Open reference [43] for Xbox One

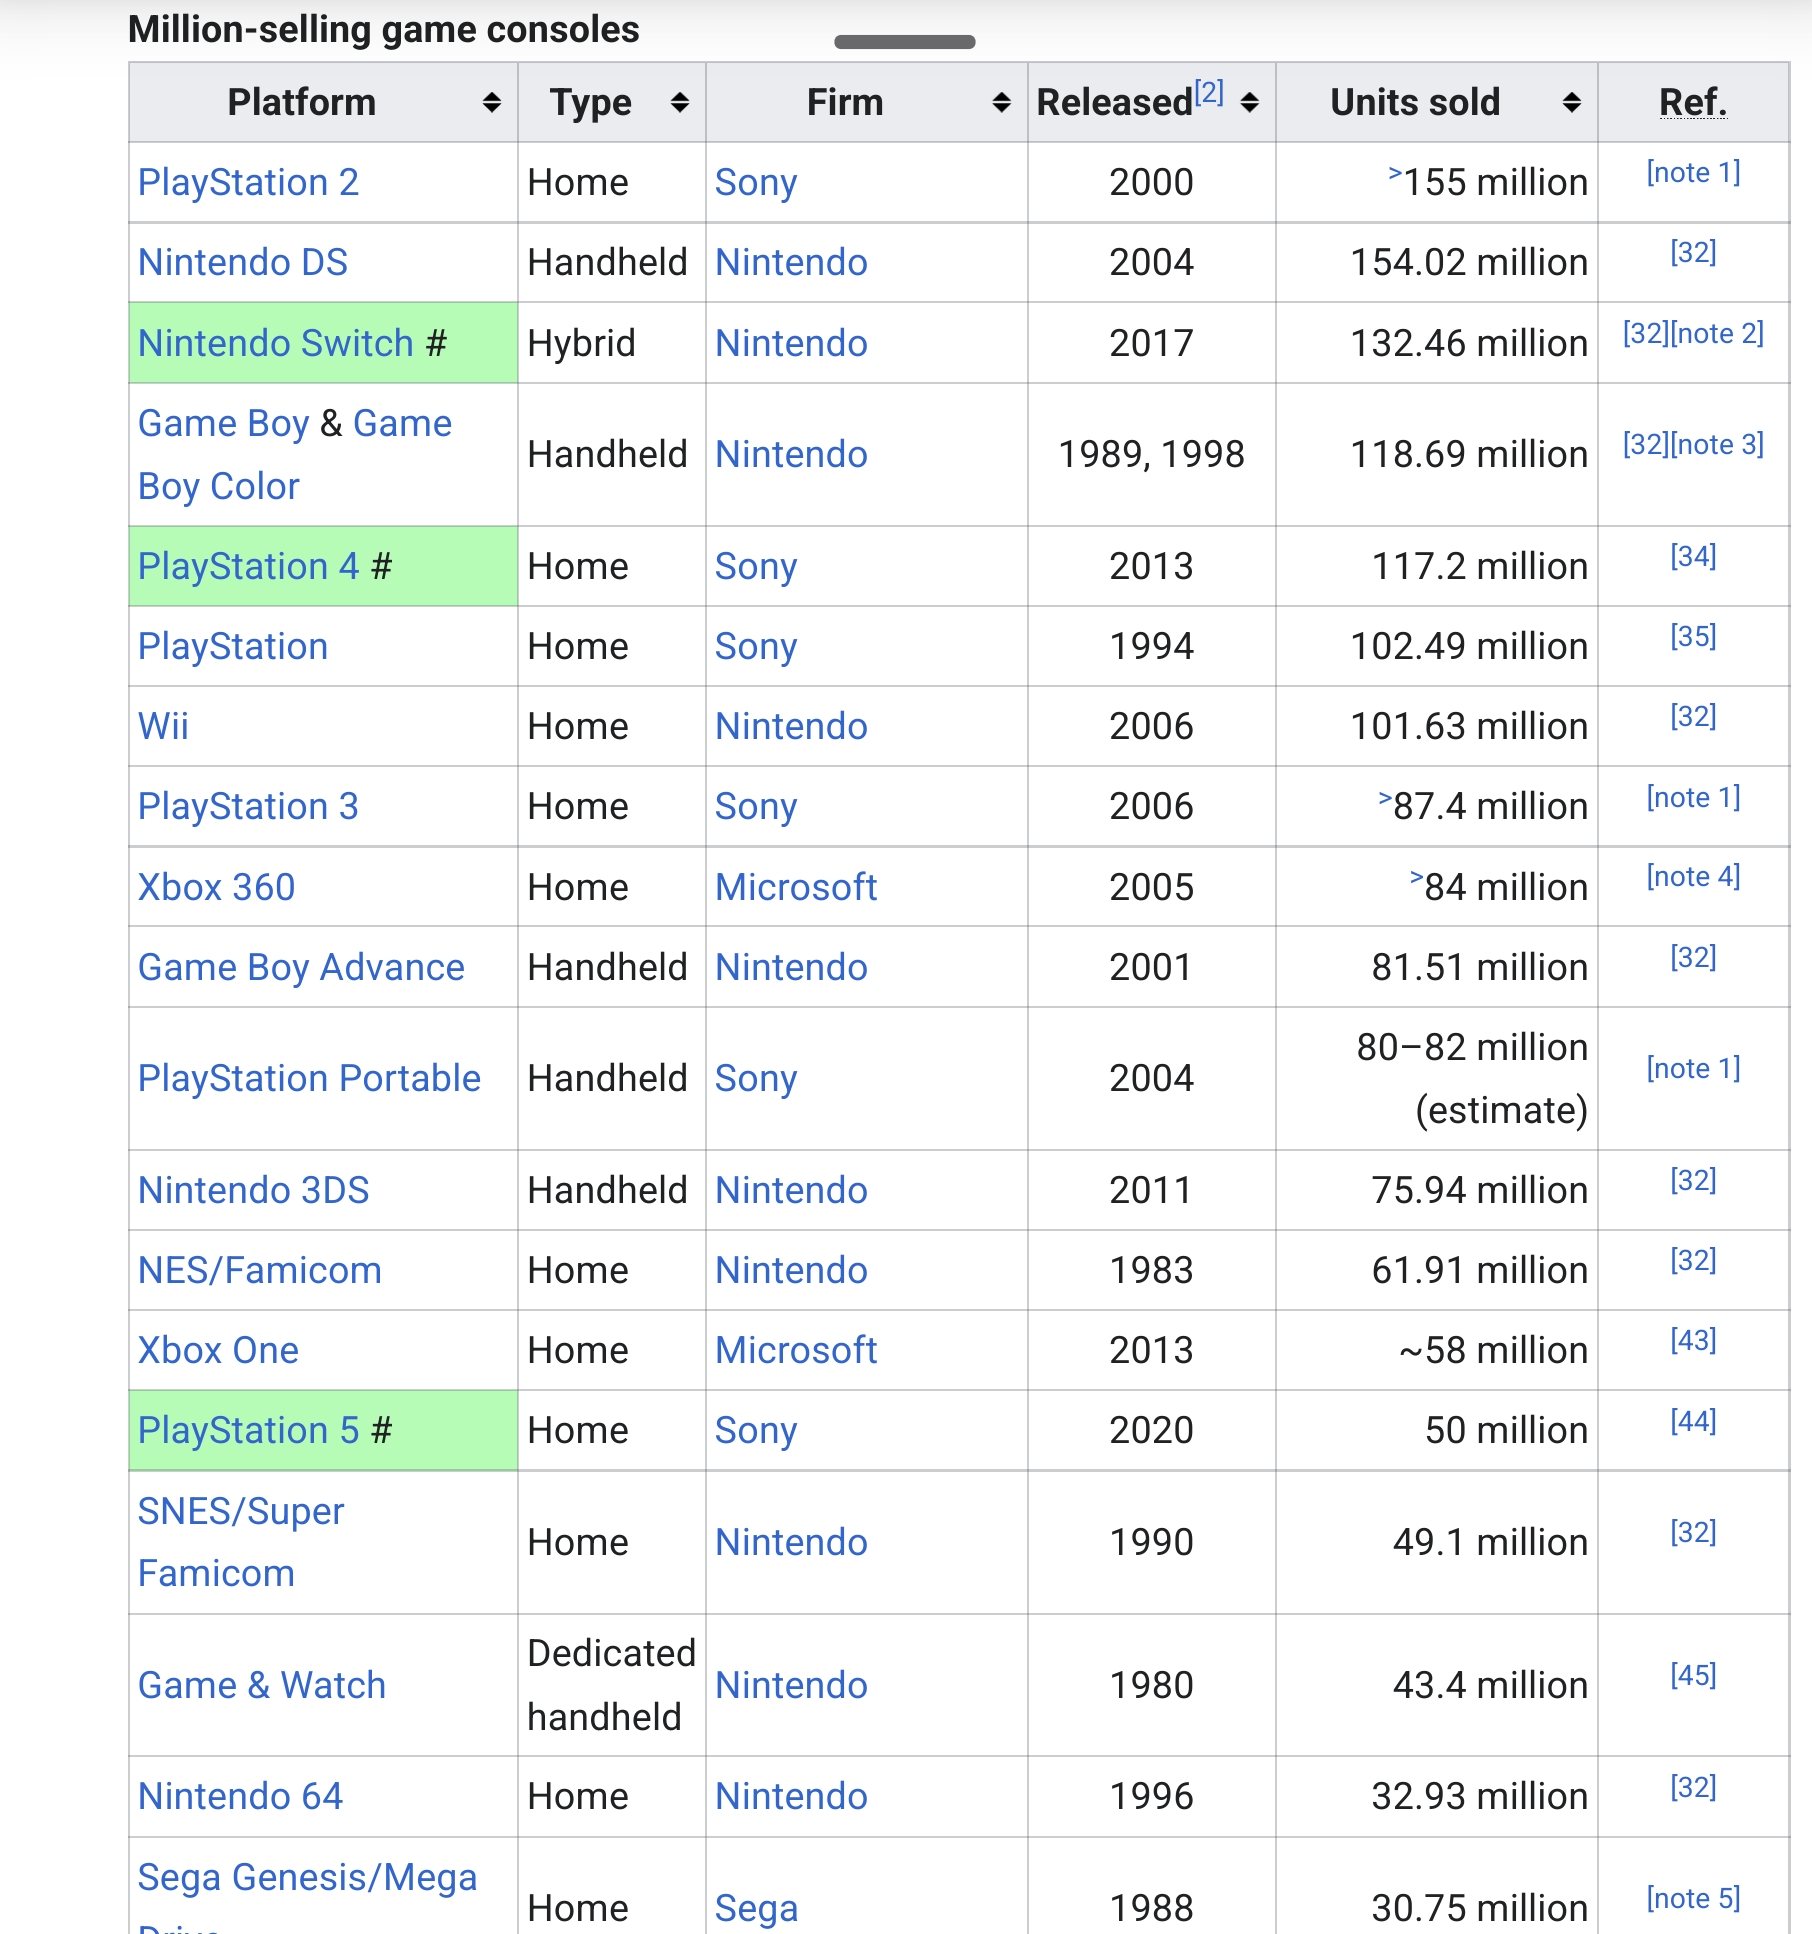[x=1693, y=1340]
